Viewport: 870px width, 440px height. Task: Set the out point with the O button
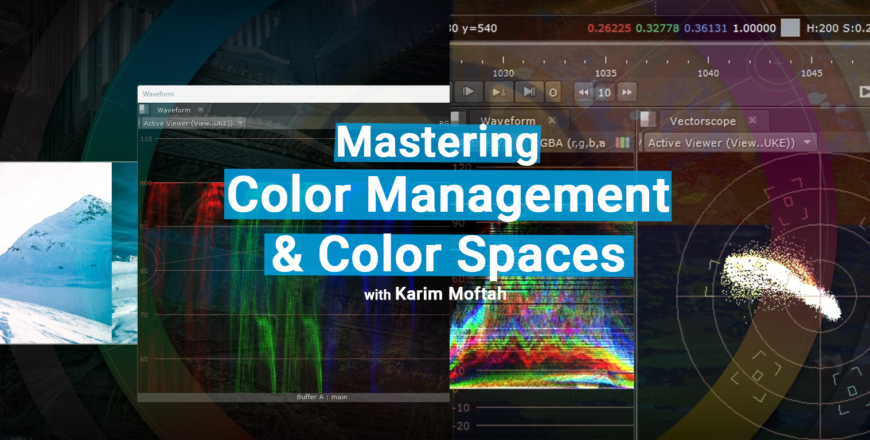pyautogui.click(x=553, y=92)
